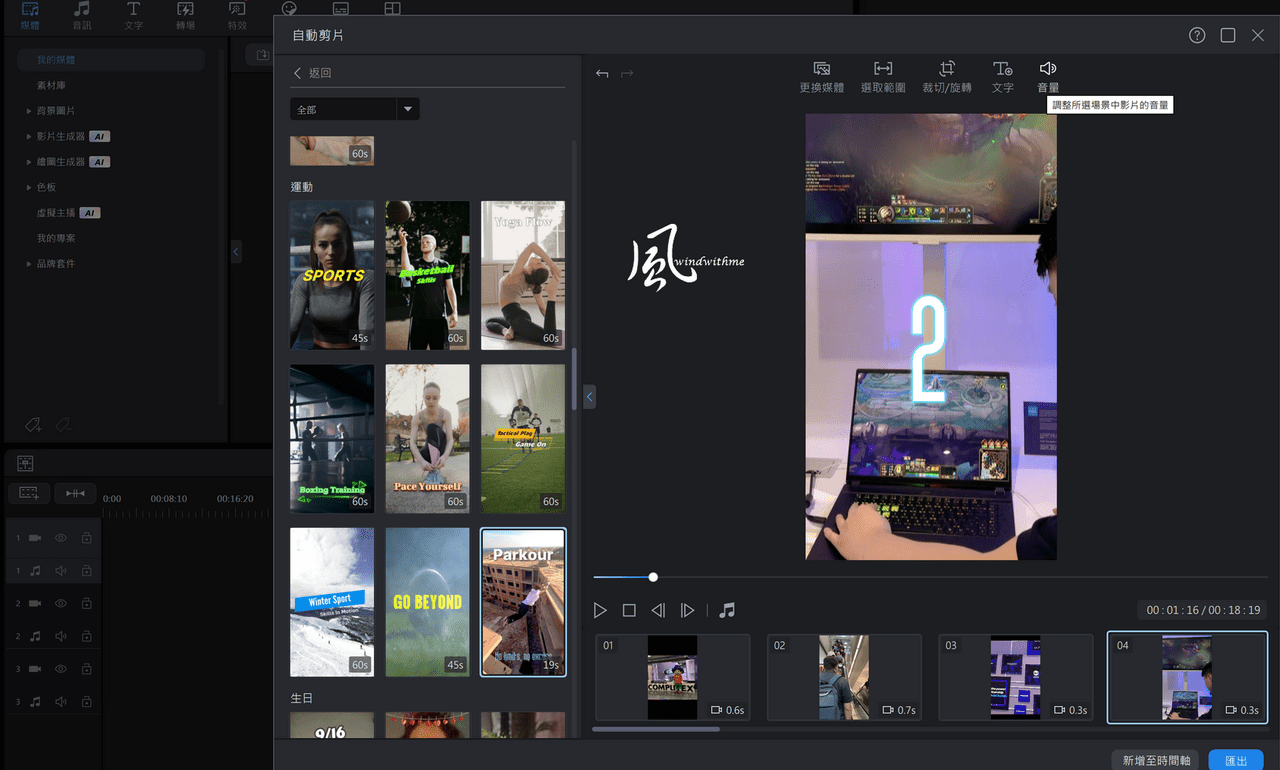
Task: Open the 更換媒體 replace media tool
Action: (x=822, y=77)
